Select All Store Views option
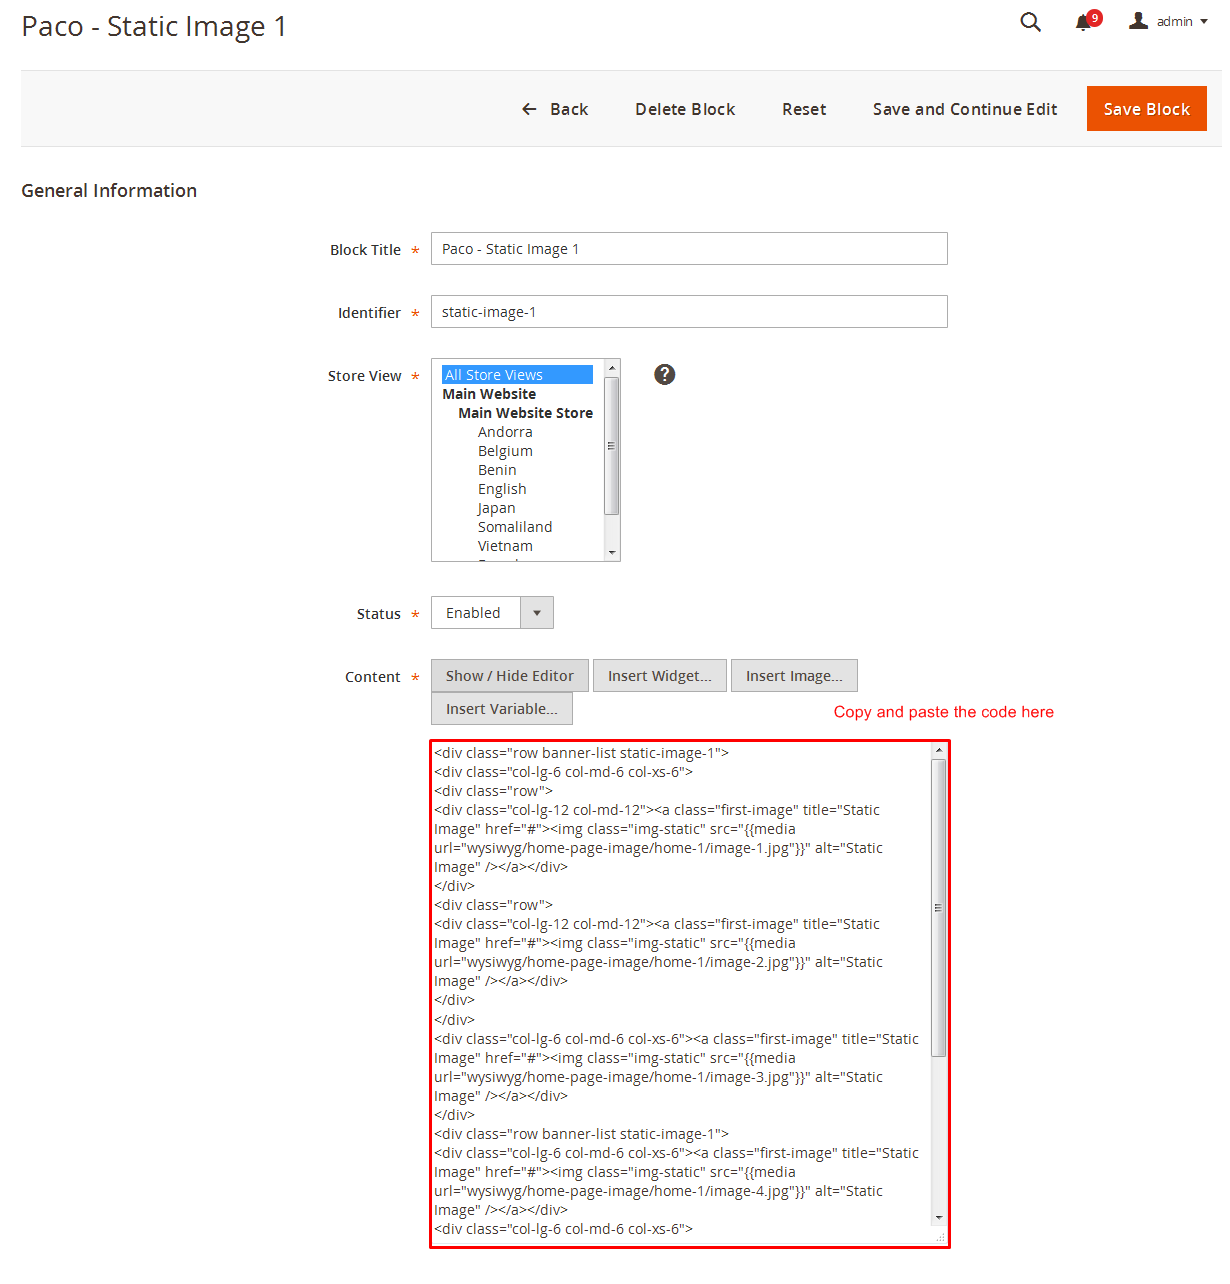 (517, 375)
